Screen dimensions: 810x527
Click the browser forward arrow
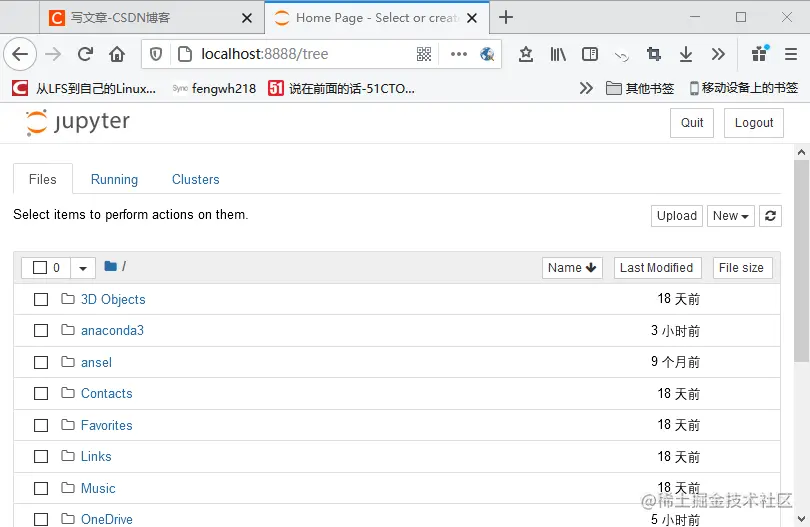(x=53, y=54)
